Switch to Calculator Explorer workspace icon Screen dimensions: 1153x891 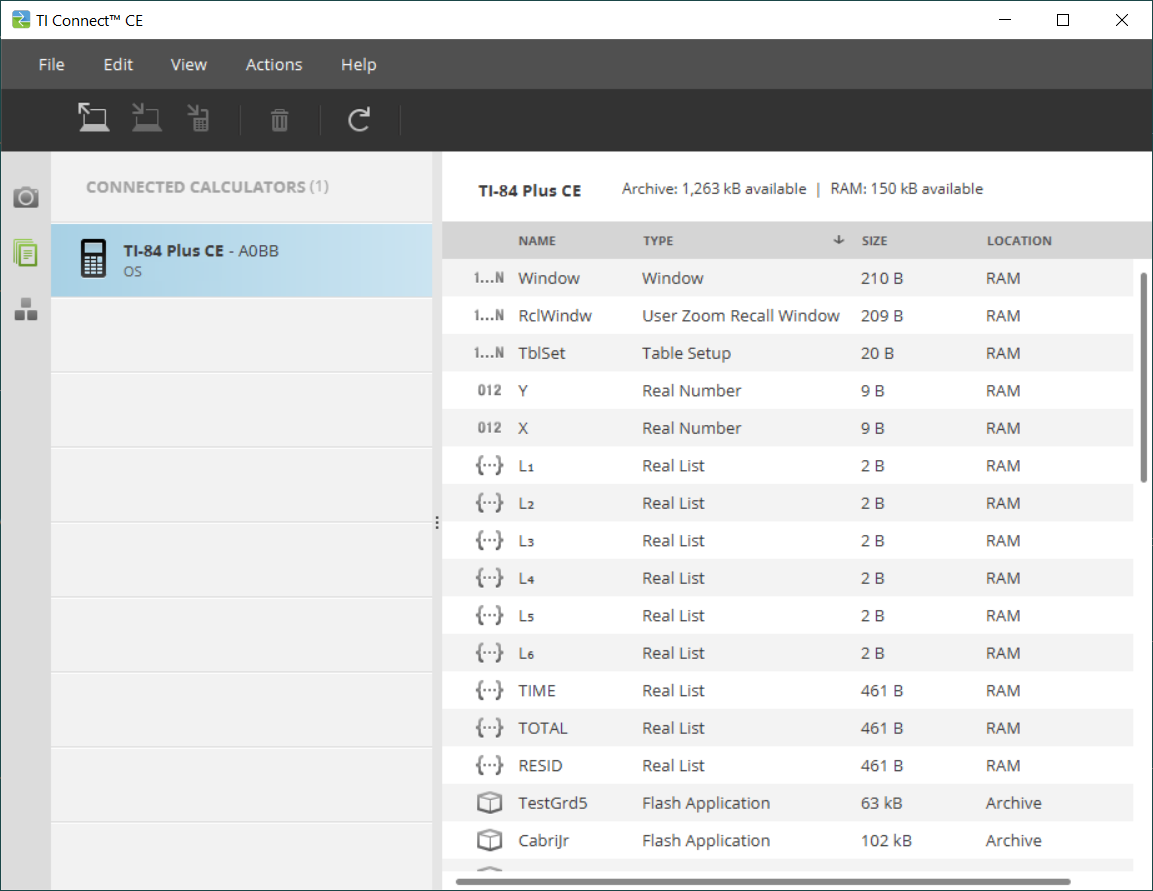[26, 253]
